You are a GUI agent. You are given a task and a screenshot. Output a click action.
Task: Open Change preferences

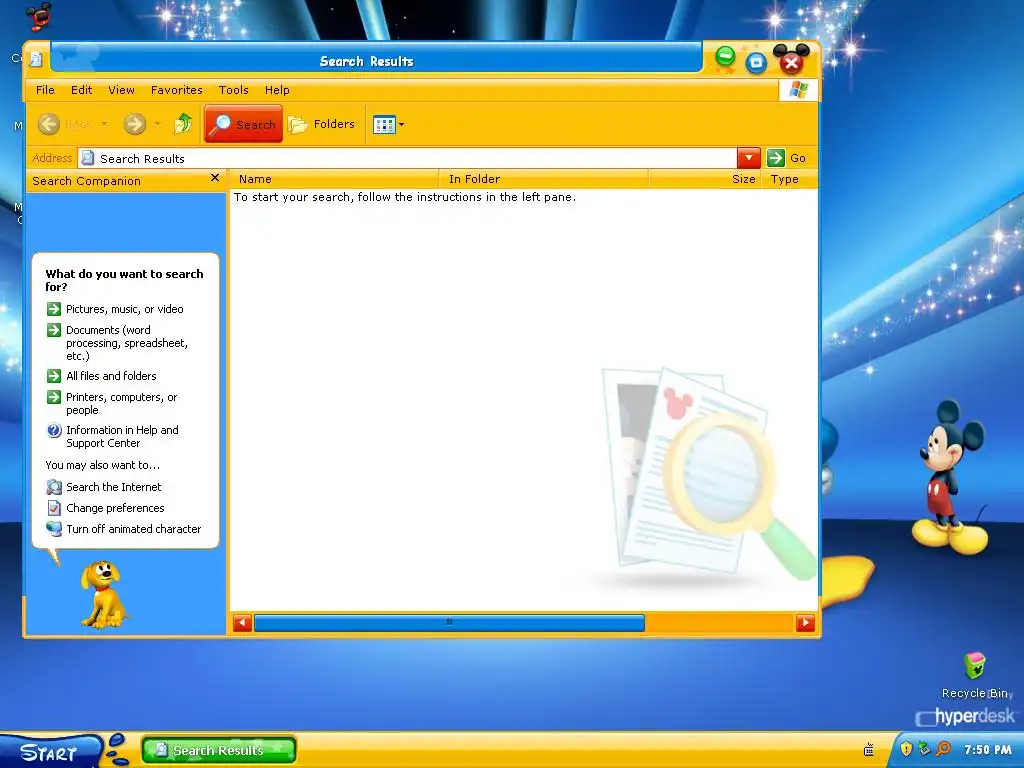pos(115,508)
